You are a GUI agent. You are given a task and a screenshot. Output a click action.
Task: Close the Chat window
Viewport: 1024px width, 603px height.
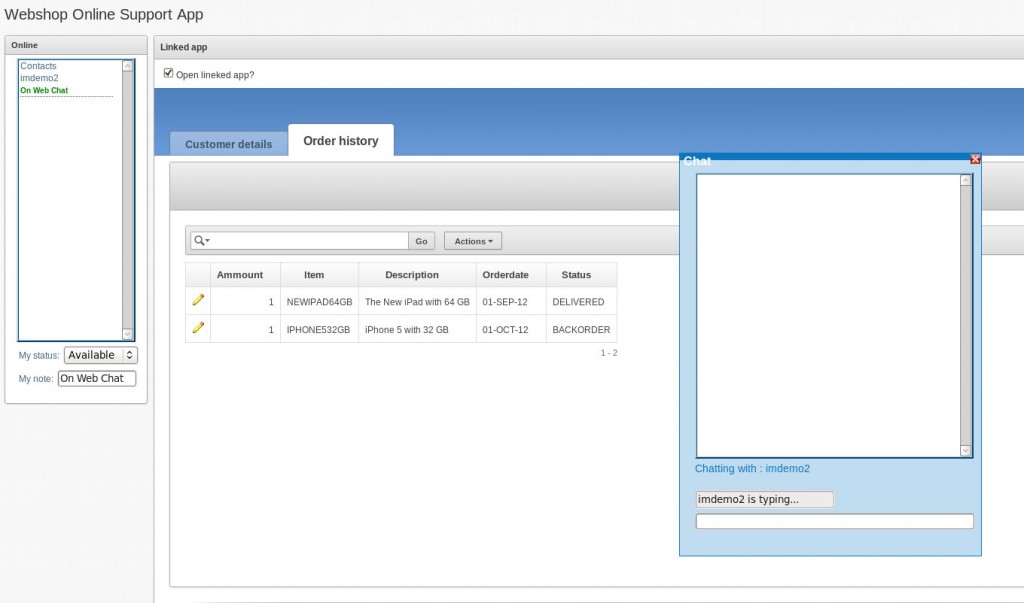click(975, 159)
